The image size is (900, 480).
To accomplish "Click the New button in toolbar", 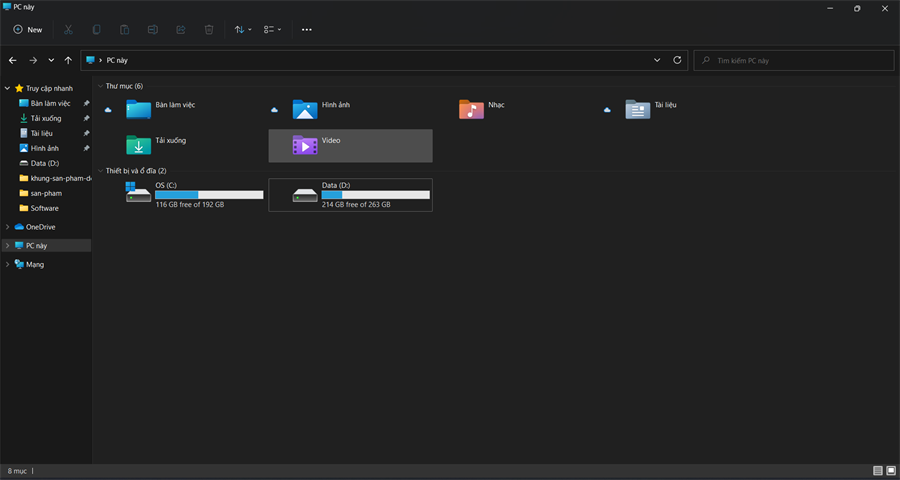I will pyautogui.click(x=28, y=29).
